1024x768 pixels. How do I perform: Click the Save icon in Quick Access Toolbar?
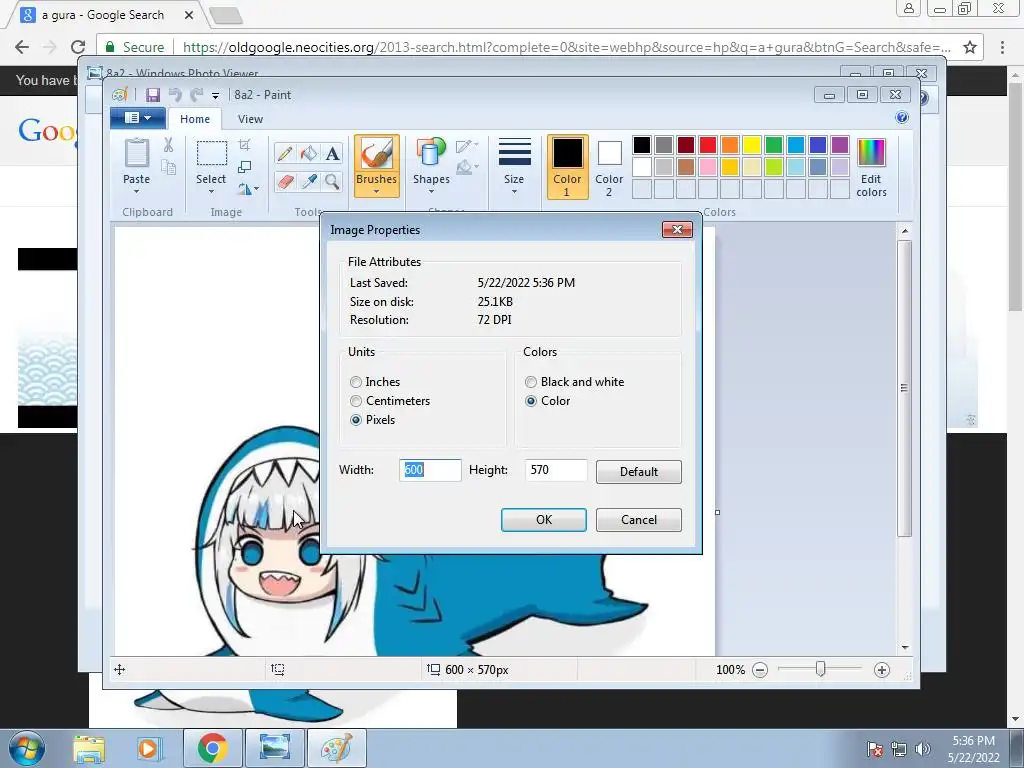point(153,95)
